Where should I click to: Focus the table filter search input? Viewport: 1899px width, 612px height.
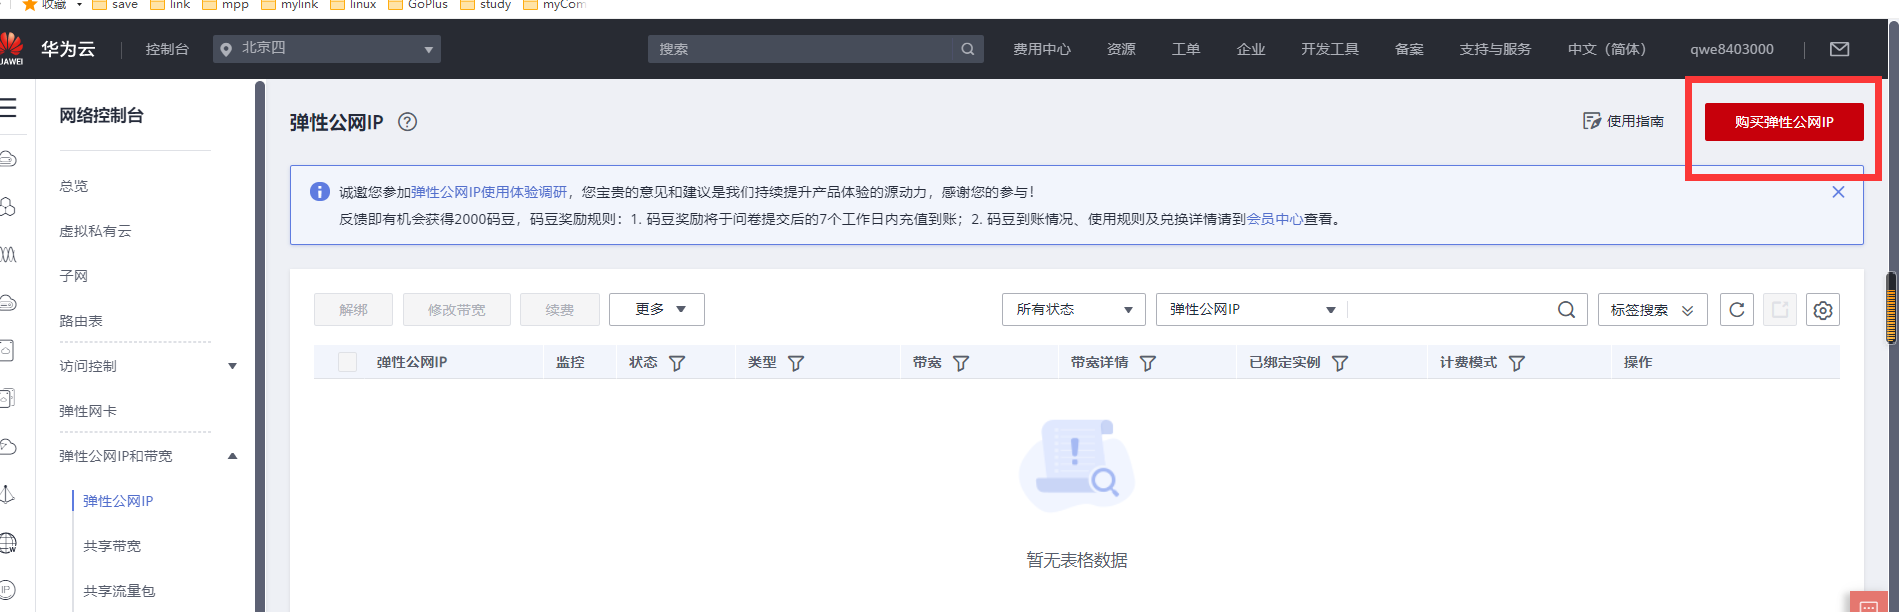coord(1450,310)
